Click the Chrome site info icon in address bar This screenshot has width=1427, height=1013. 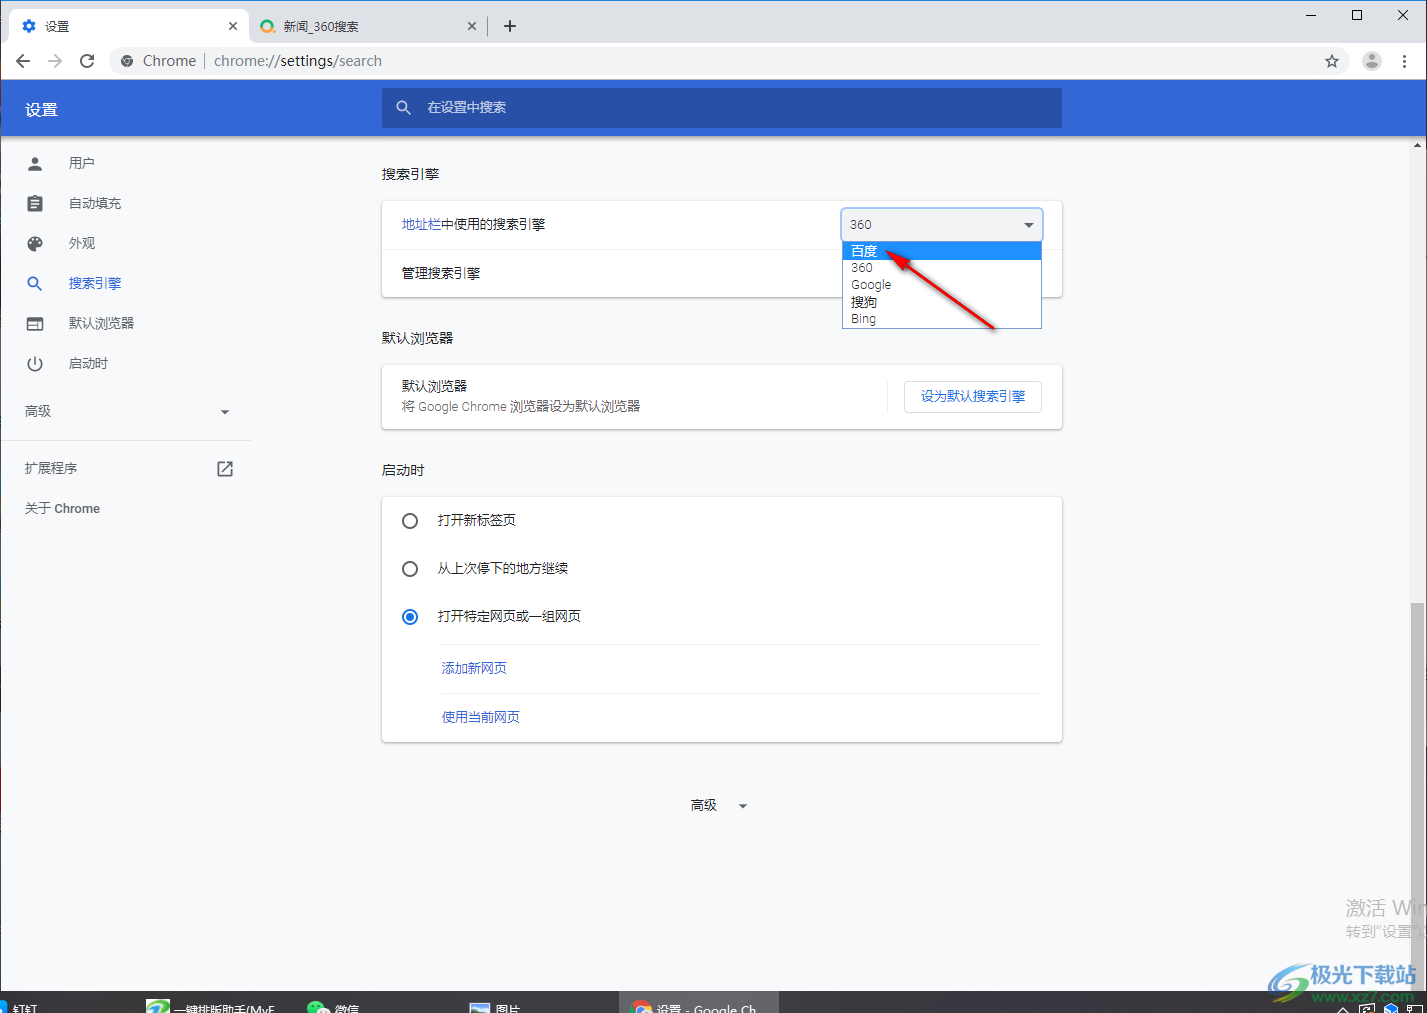pos(127,61)
